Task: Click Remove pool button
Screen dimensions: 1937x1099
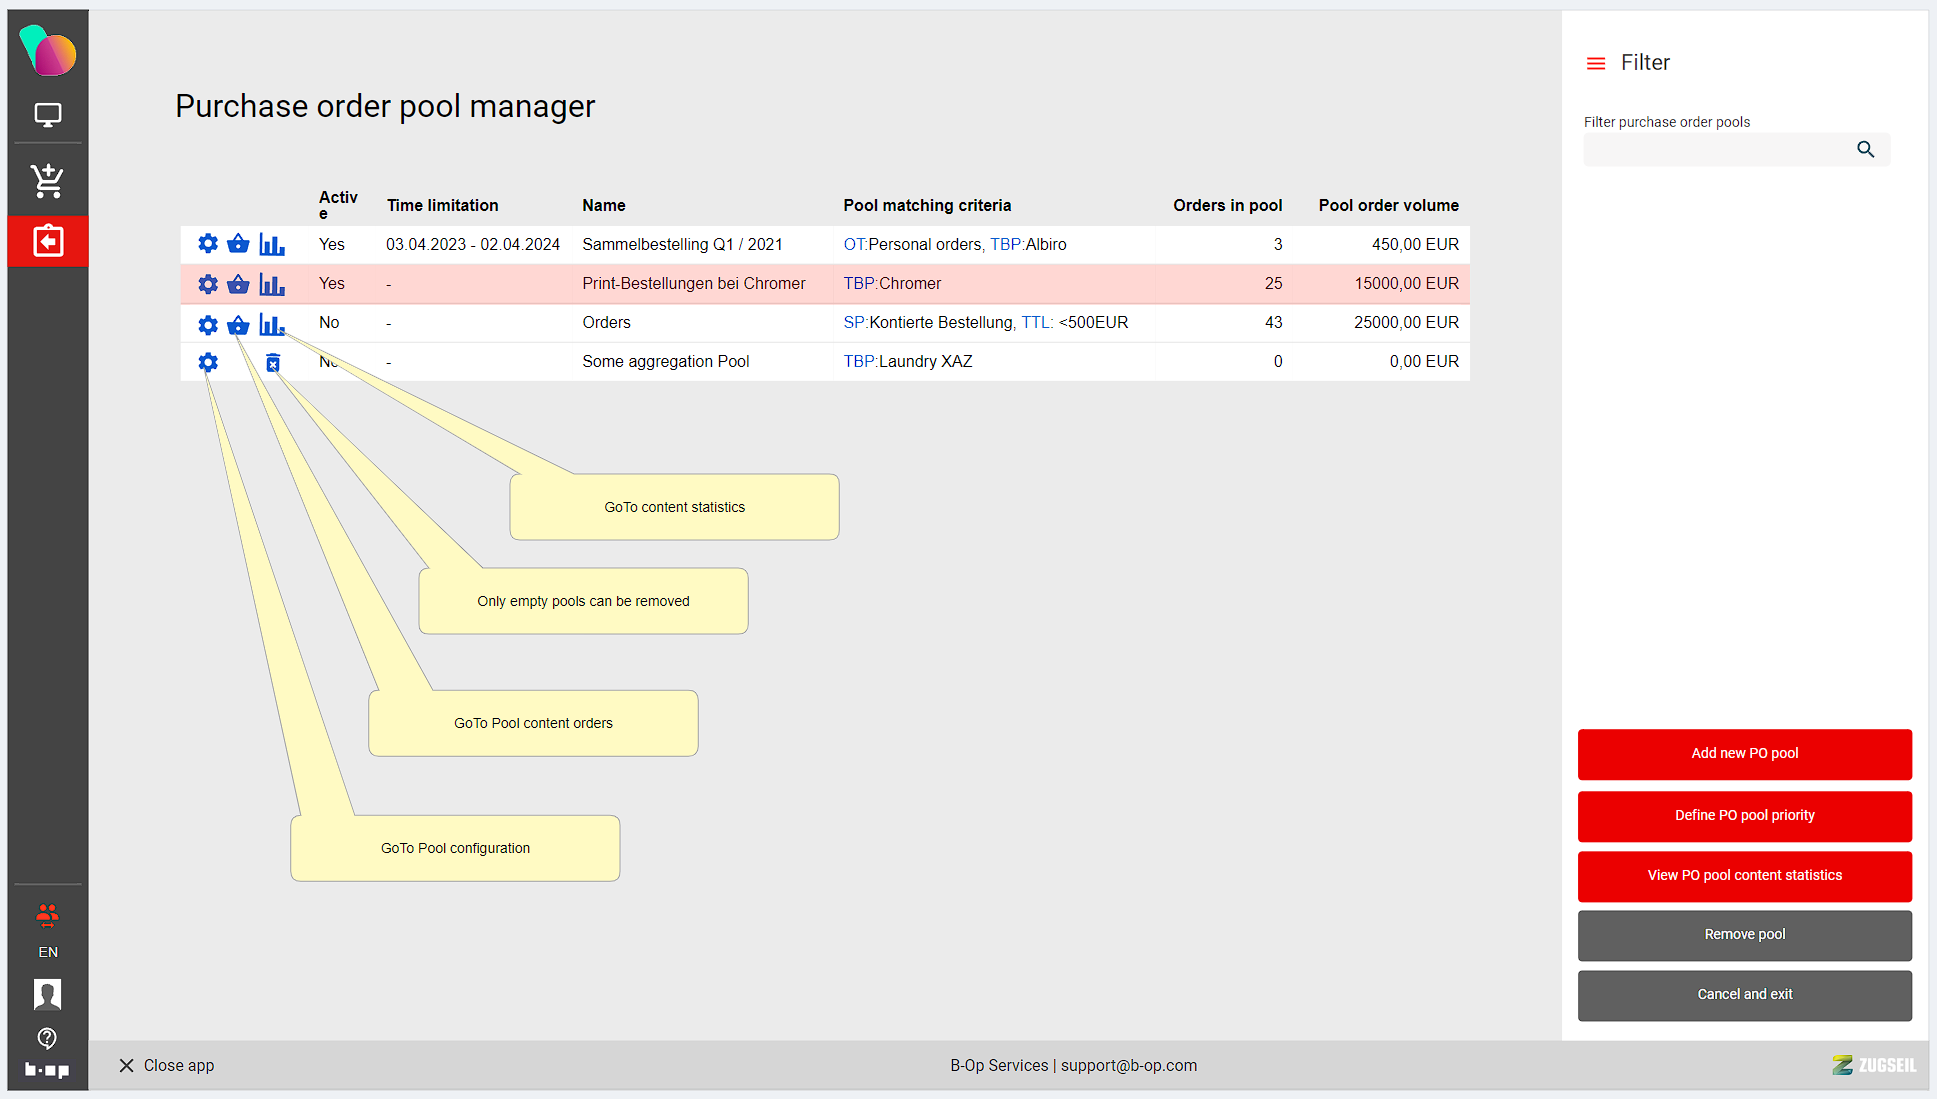Action: [x=1744, y=935]
